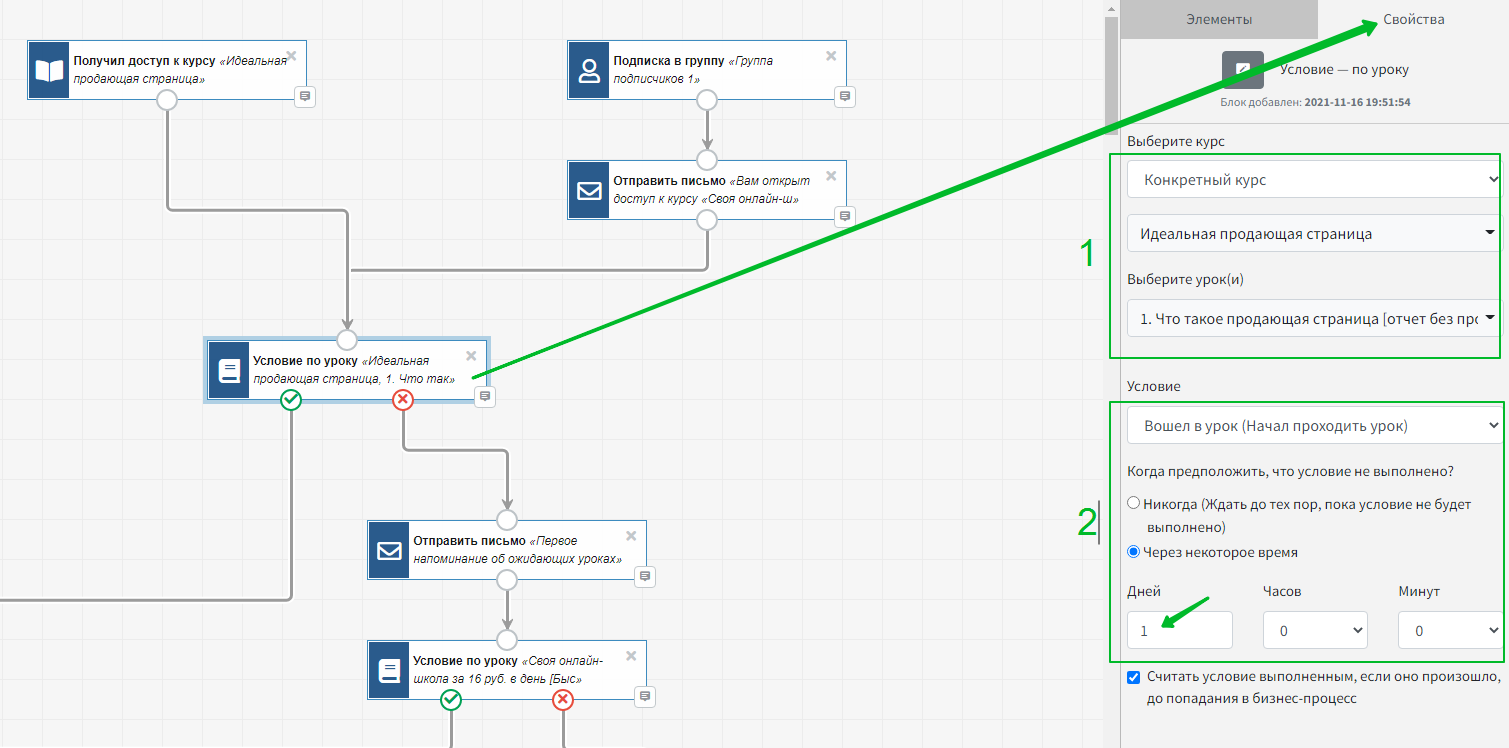
Task: Open 'Конкретный курс' dropdown
Action: coord(1313,180)
